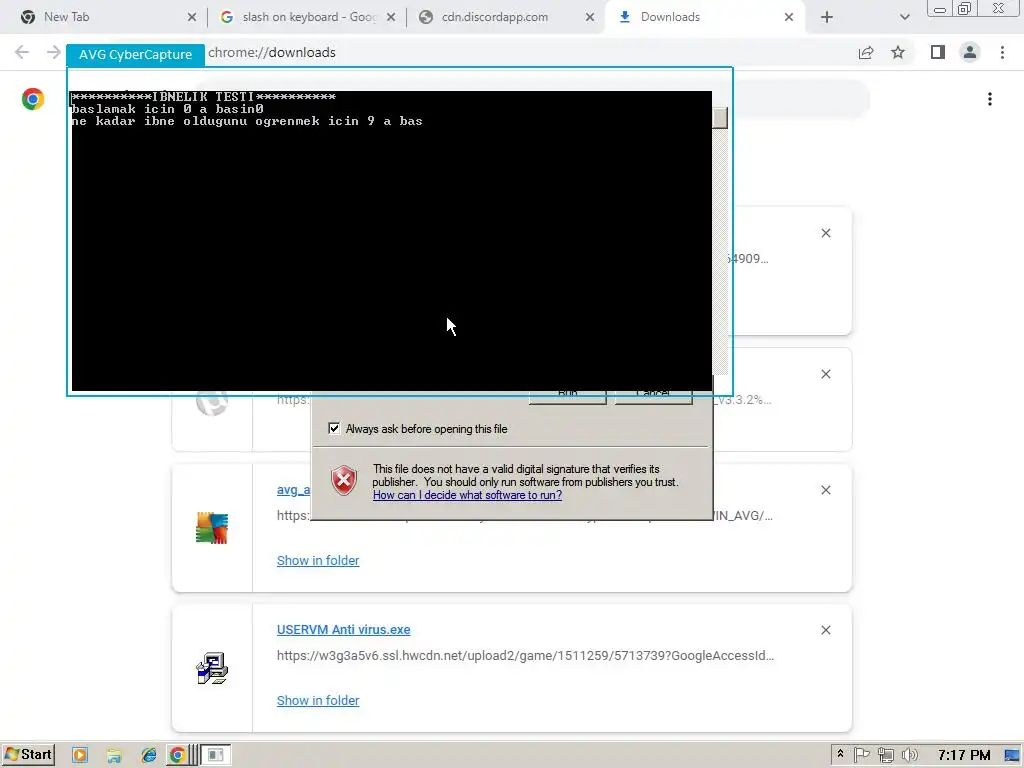Switch to the slash on keyboard Google tab
This screenshot has height=768, width=1024.
coord(307,17)
